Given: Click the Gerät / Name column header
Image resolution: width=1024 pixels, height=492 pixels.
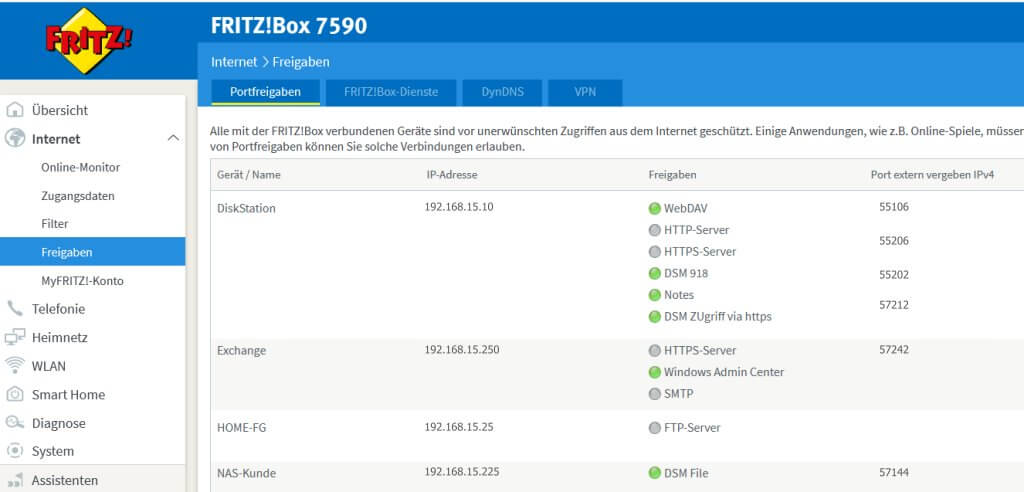Looking at the screenshot, I should pyautogui.click(x=248, y=174).
